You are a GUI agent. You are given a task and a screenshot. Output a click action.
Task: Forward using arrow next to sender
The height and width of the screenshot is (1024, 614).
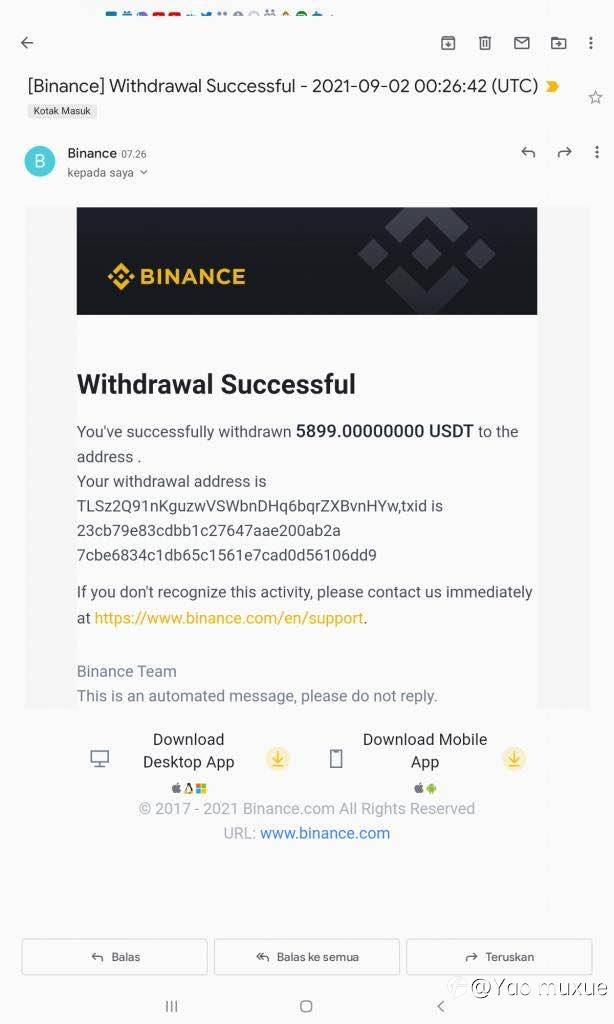564,152
